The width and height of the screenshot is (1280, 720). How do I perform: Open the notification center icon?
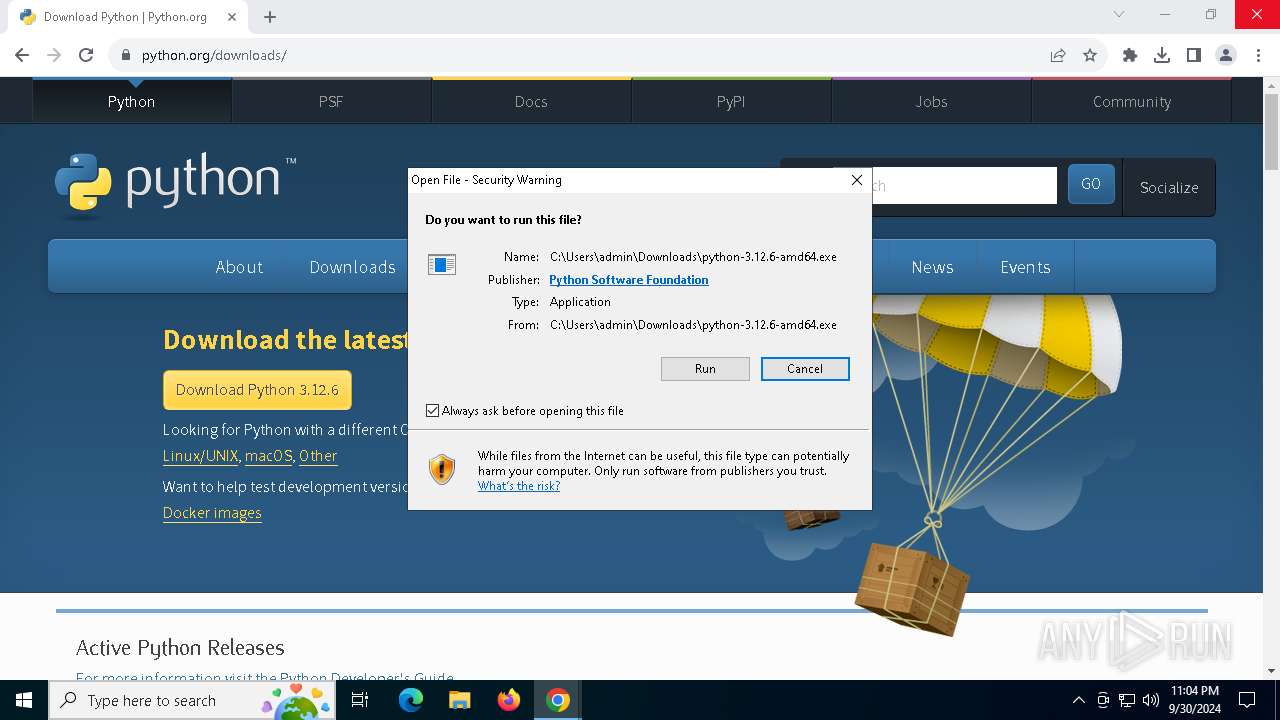pyautogui.click(x=1247, y=700)
